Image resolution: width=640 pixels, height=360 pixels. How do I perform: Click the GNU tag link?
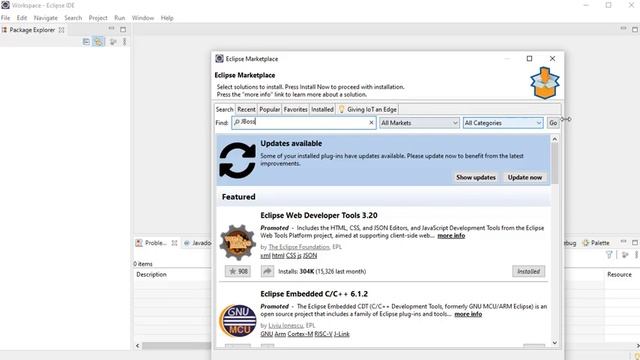pyautogui.click(x=267, y=334)
